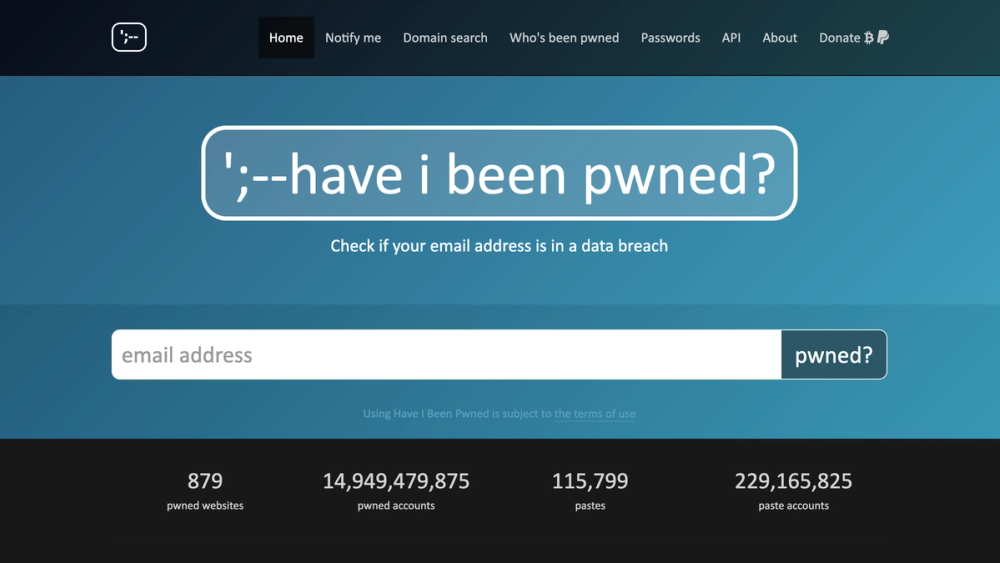Click 'Check if your email address is in a data breach' text
Image resolution: width=1000 pixels, height=563 pixels.
coord(499,245)
